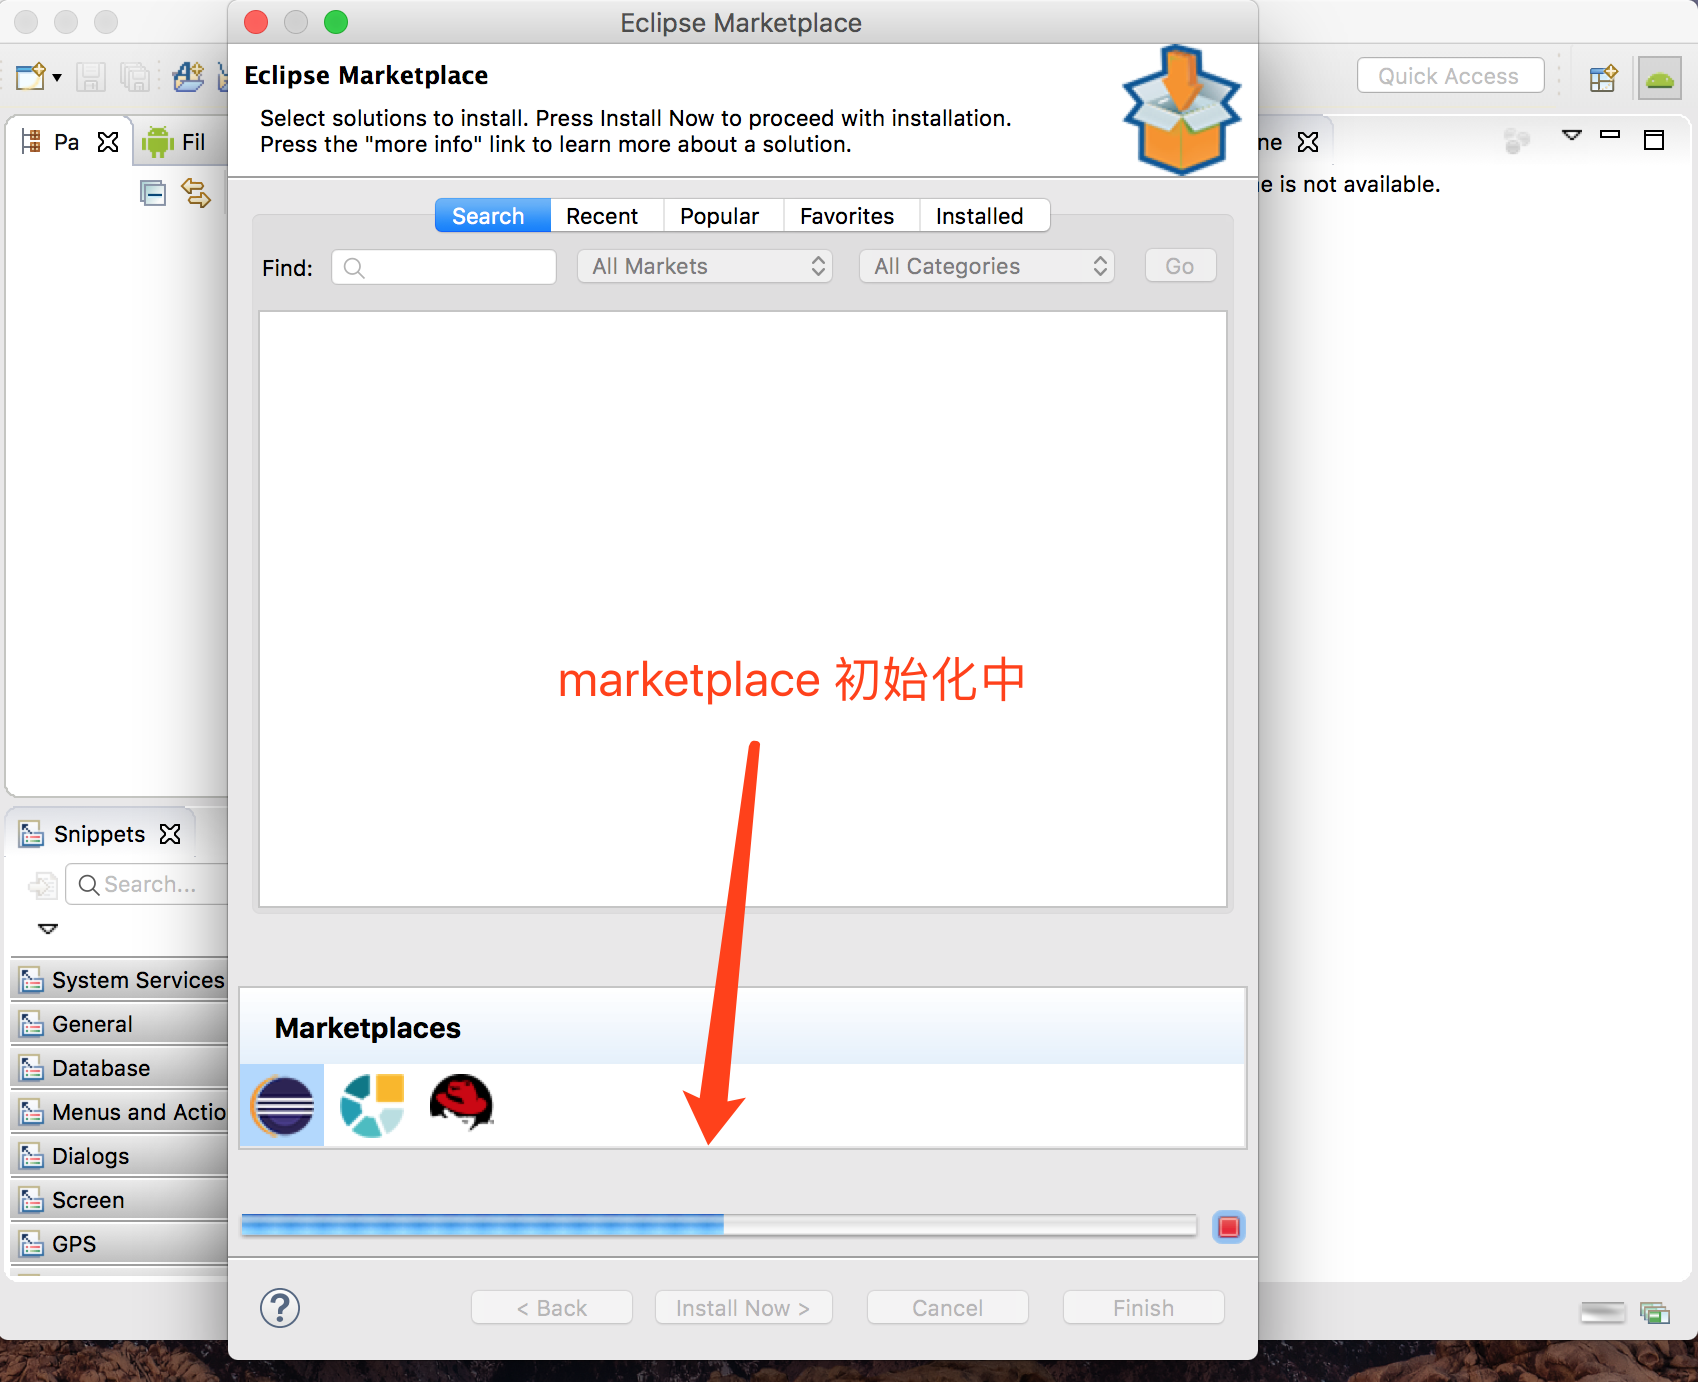The image size is (1698, 1382).
Task: Click the Quick Access search box
Action: point(1450,76)
